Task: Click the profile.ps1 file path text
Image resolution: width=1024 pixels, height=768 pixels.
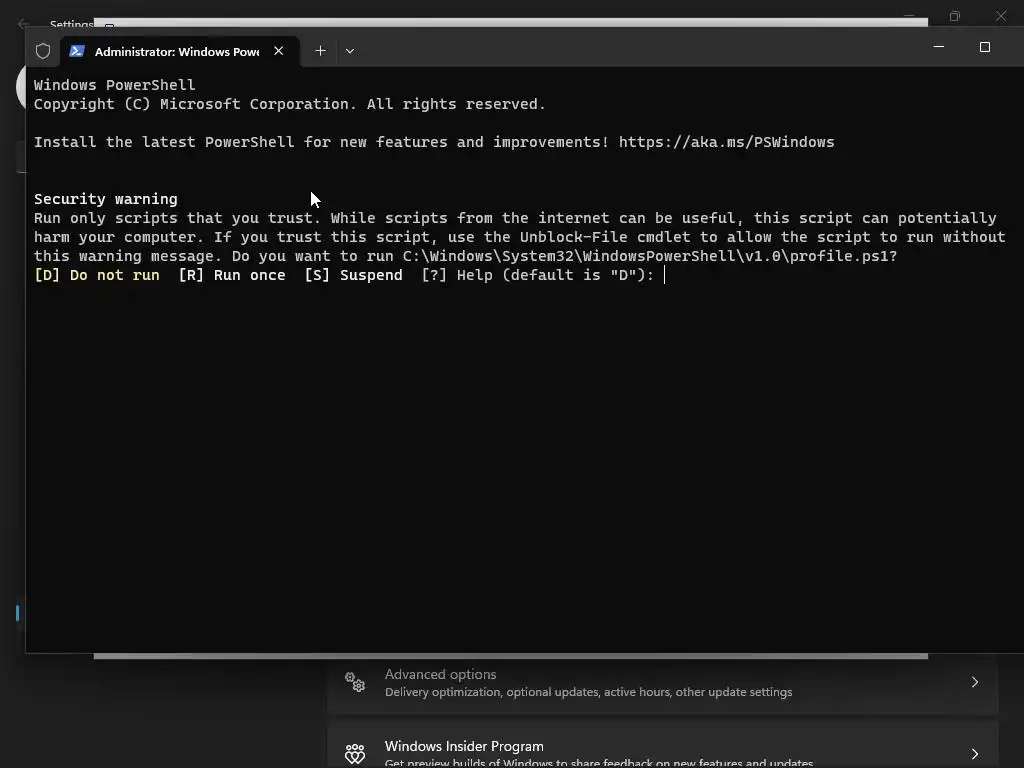Action: pos(645,256)
